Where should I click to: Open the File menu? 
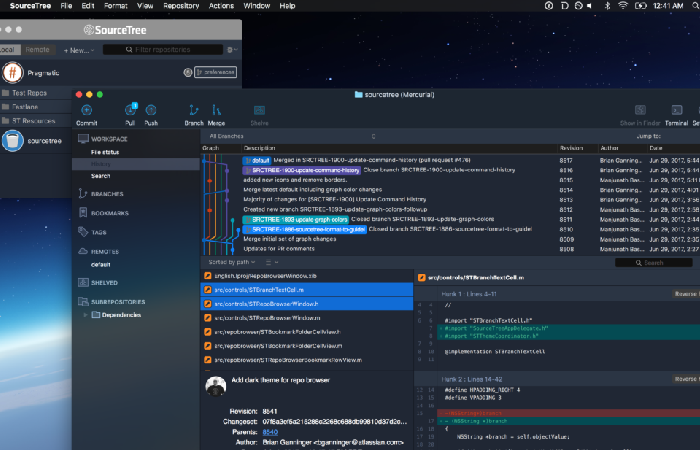(66, 6)
